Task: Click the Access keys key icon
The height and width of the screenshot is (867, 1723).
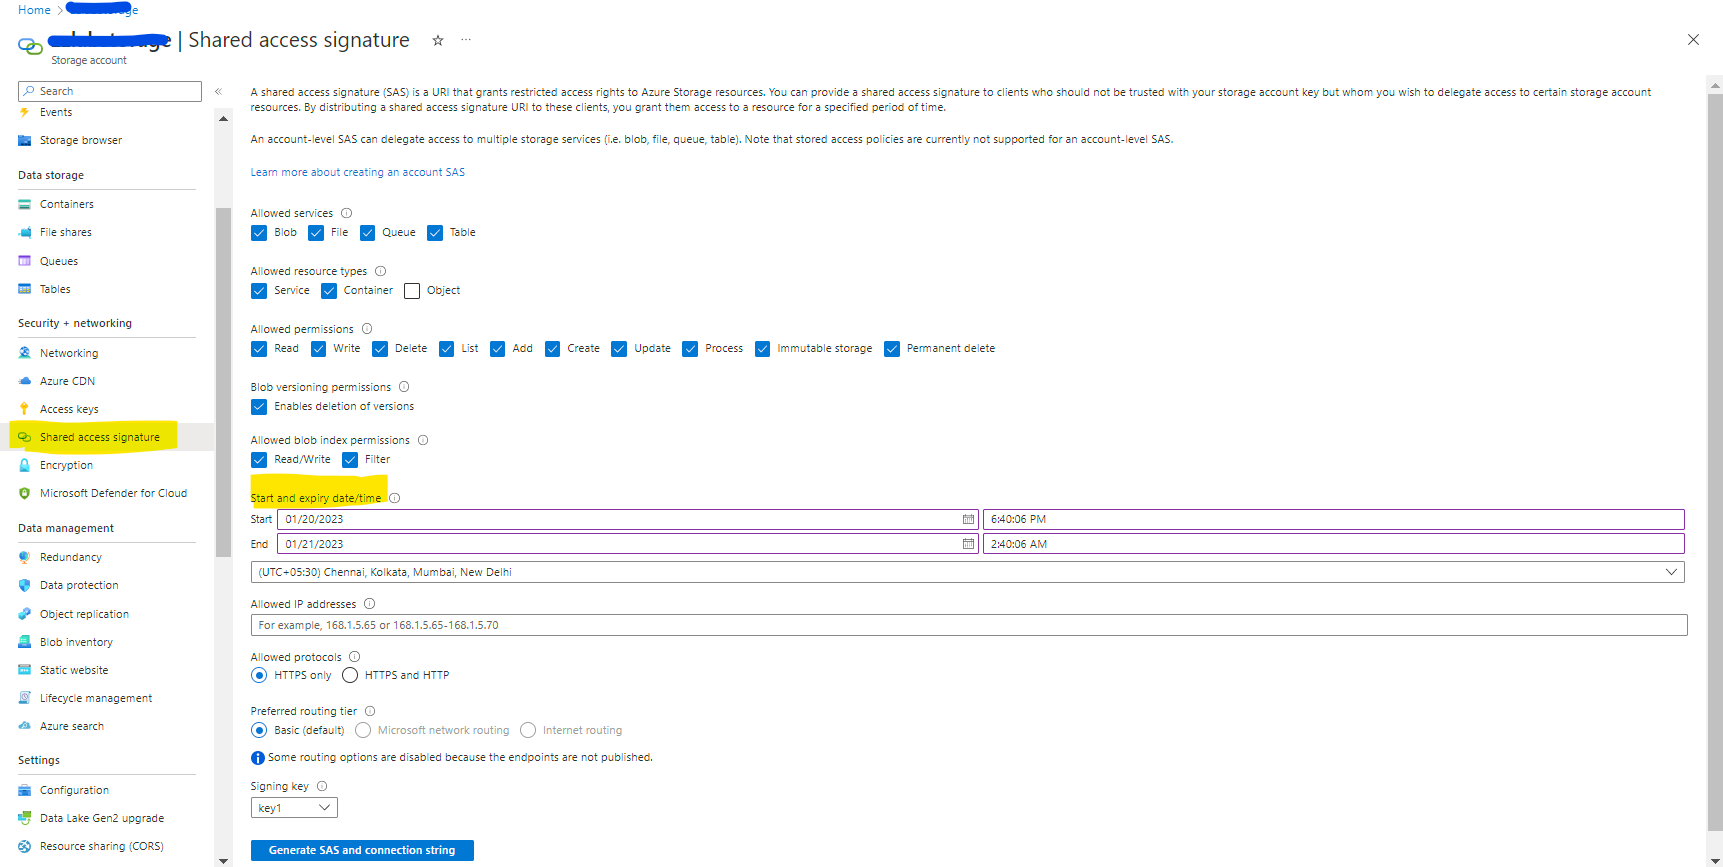Action: pyautogui.click(x=25, y=409)
